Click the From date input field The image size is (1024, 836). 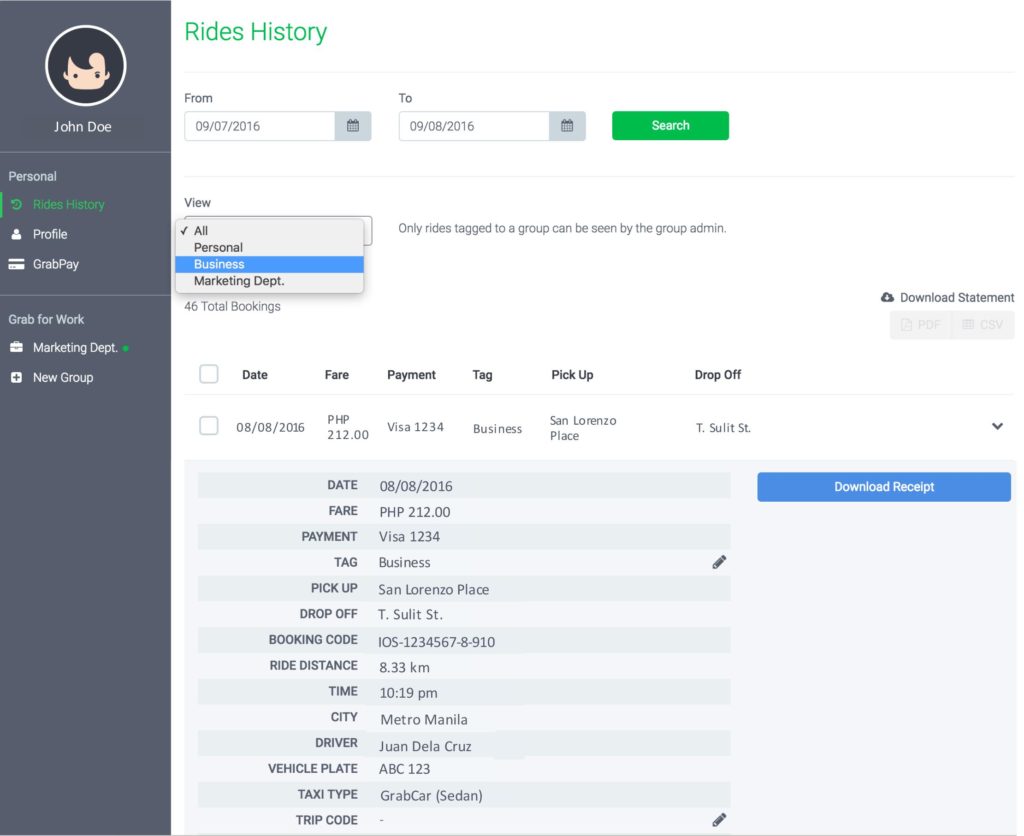coord(259,126)
